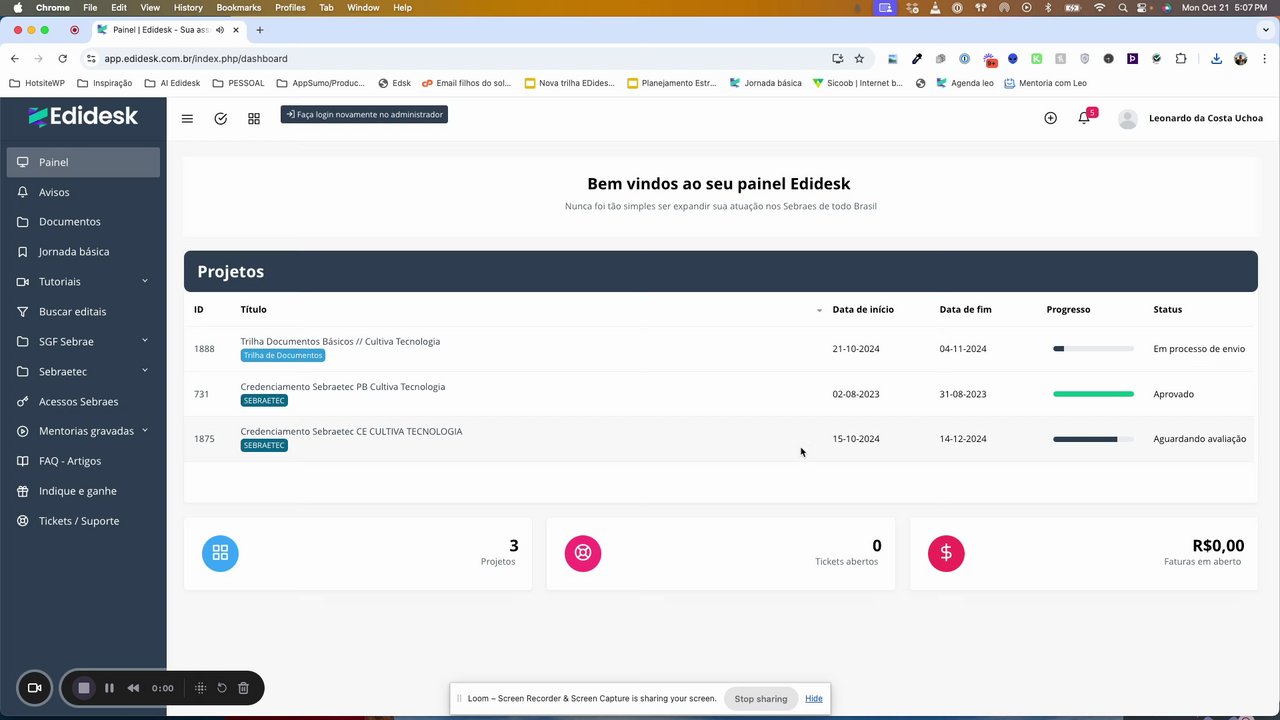Screen dimensions: 1280x720
Task: Open the notifications bell icon
Action: coord(1084,118)
